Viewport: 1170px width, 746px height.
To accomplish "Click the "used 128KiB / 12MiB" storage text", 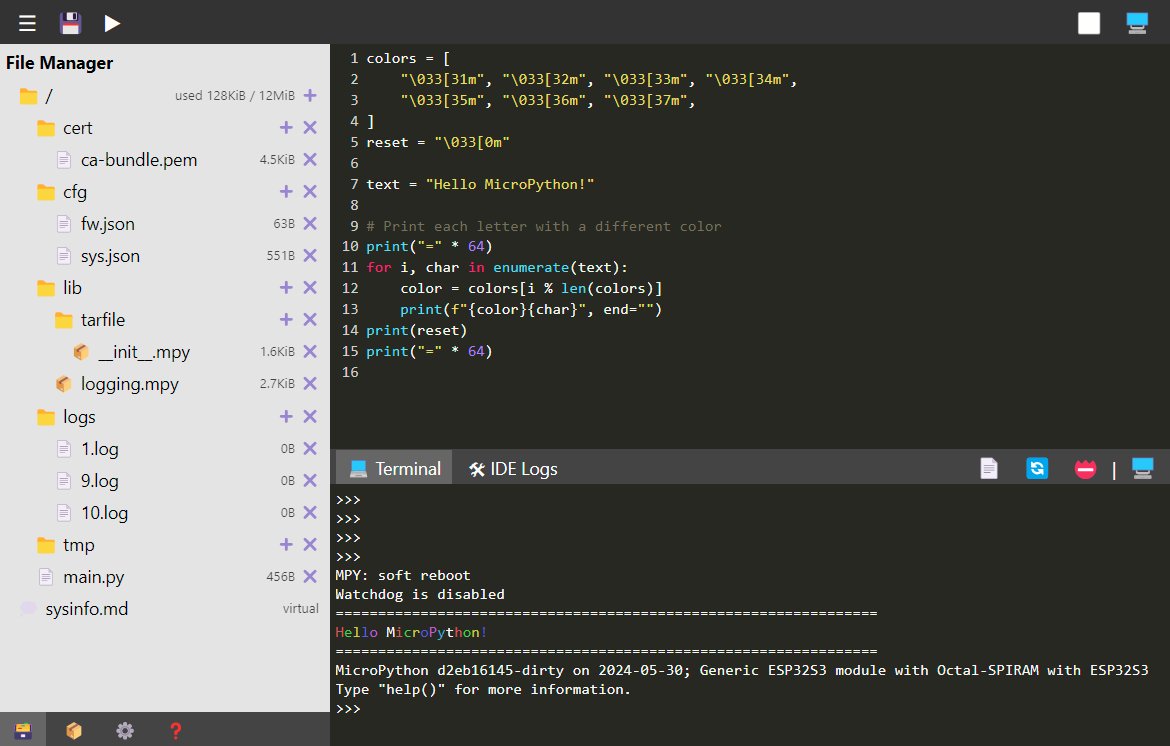I will [x=235, y=95].
